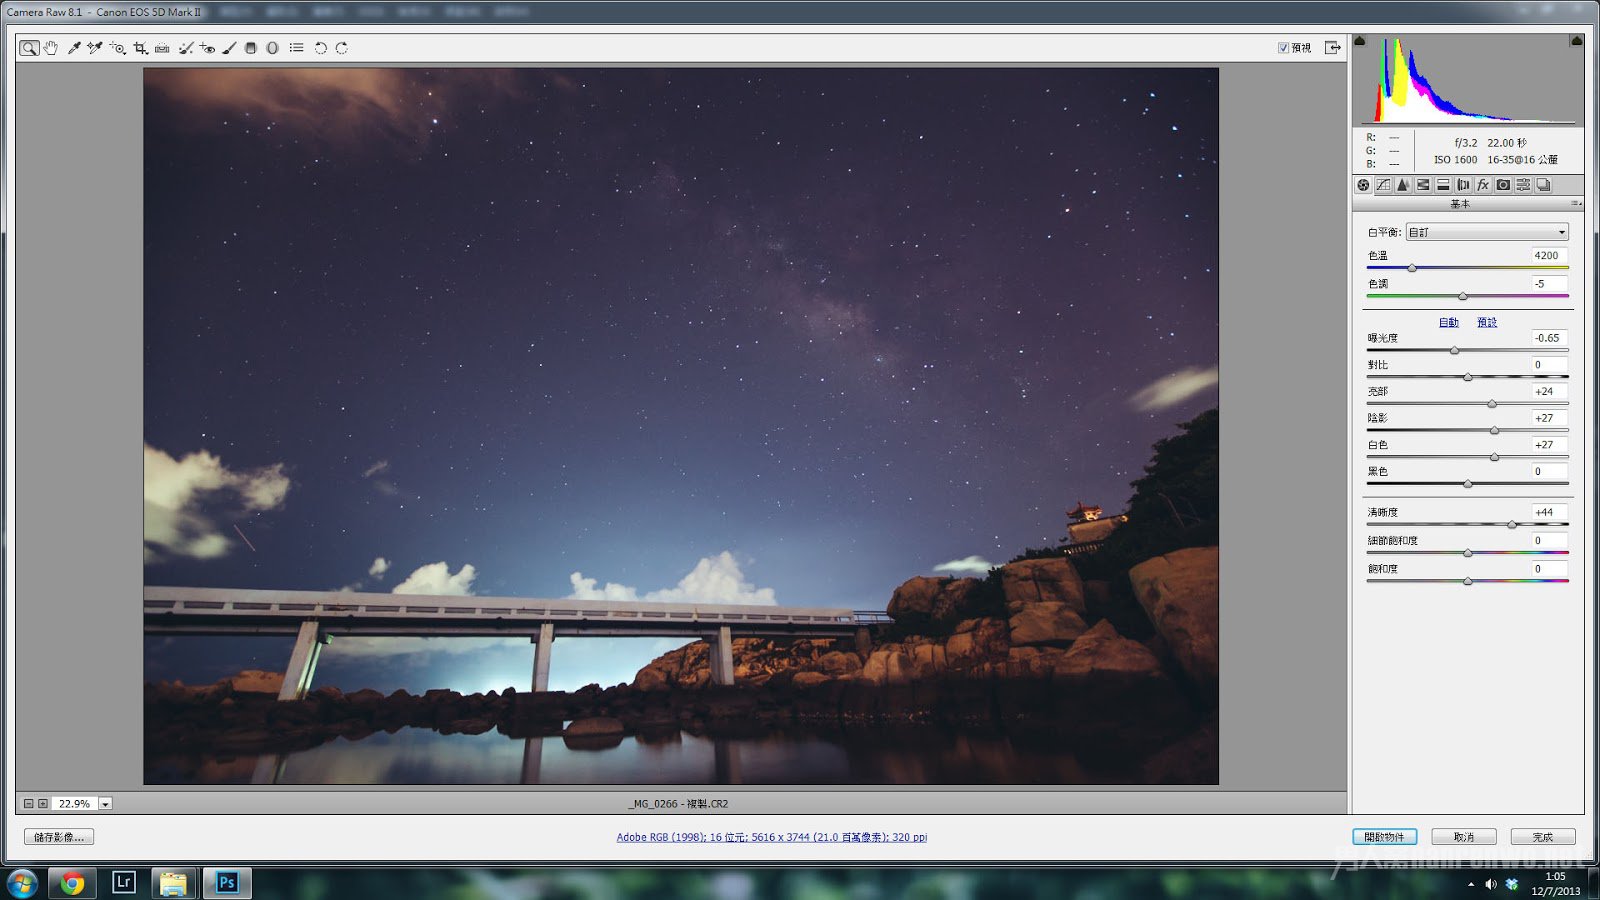The height and width of the screenshot is (900, 1600).
Task: Select the Zoom tool
Action: (x=29, y=48)
